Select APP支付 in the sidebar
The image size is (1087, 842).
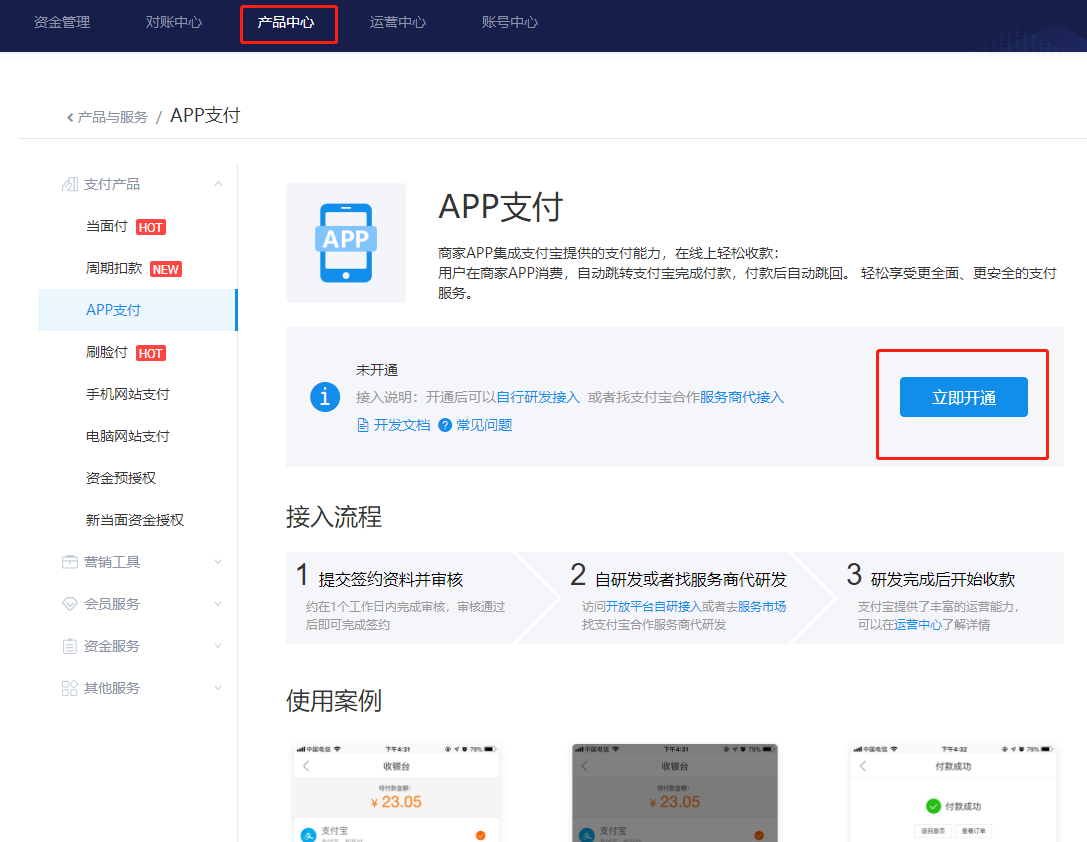click(x=137, y=310)
